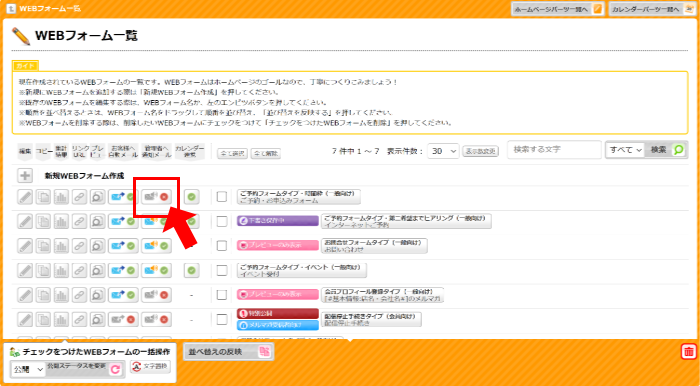Open statistics chart for ご予約・お申込みフォーム

(x=61, y=197)
